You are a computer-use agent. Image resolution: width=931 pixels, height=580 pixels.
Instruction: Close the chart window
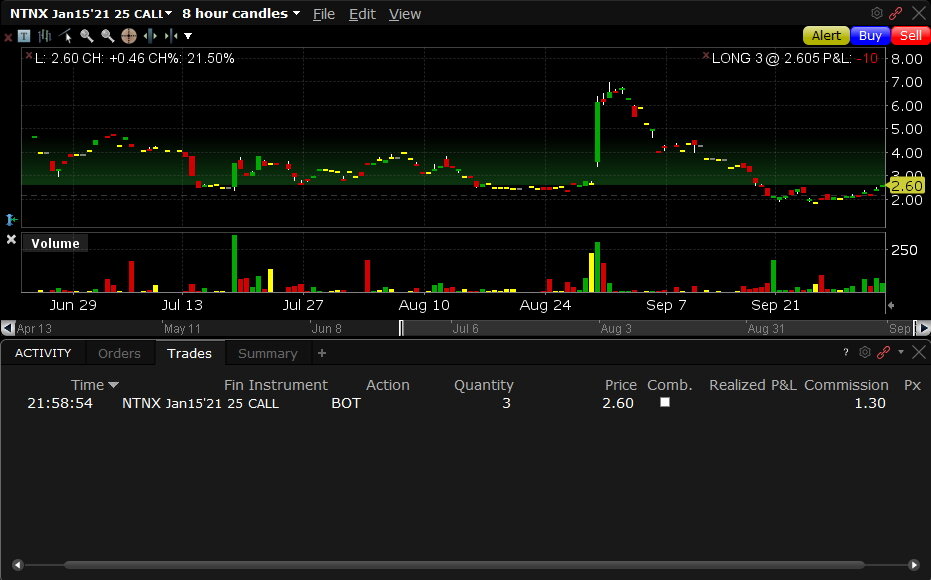coord(919,13)
